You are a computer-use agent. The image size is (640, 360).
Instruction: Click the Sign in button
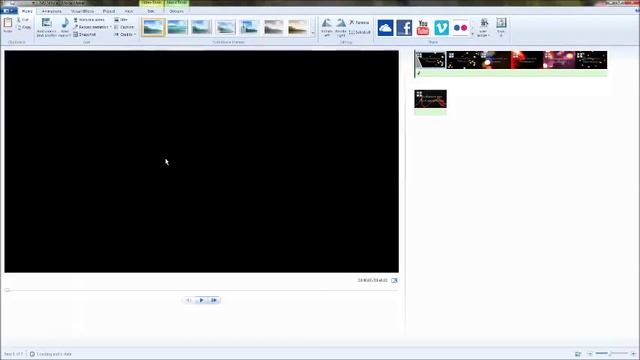(x=501, y=28)
